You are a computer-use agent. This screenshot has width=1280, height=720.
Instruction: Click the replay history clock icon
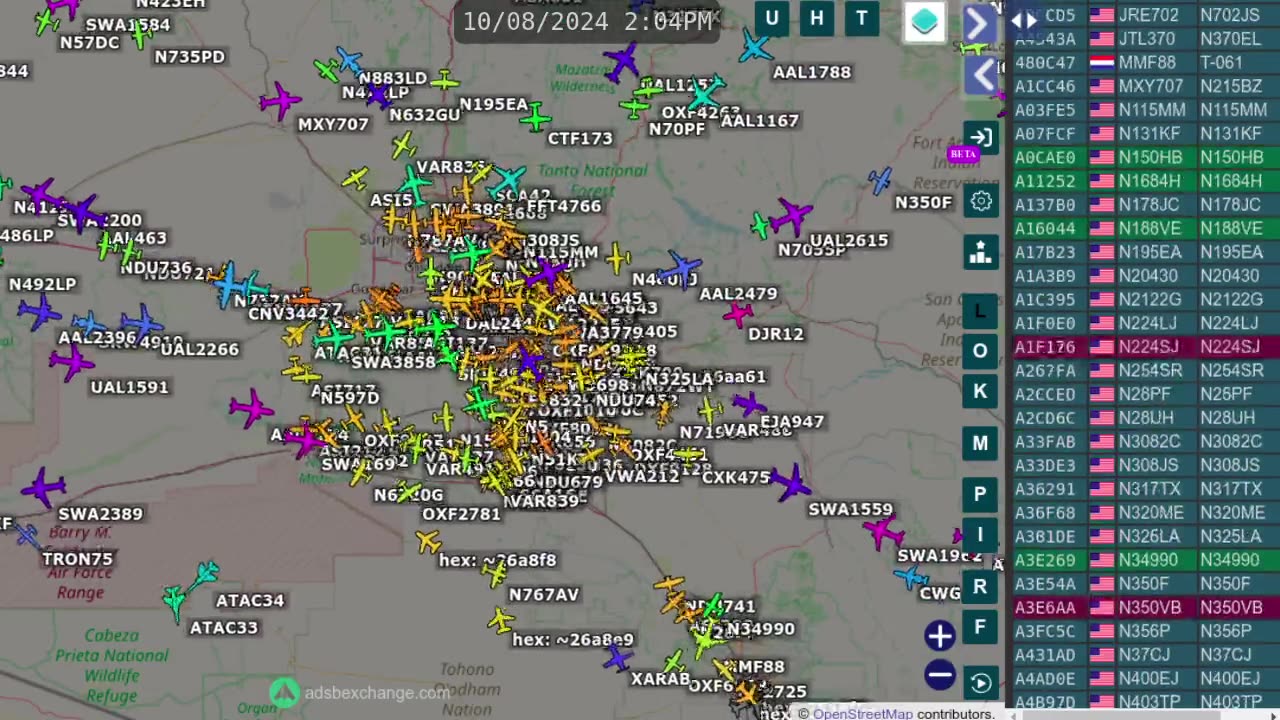click(x=980, y=683)
